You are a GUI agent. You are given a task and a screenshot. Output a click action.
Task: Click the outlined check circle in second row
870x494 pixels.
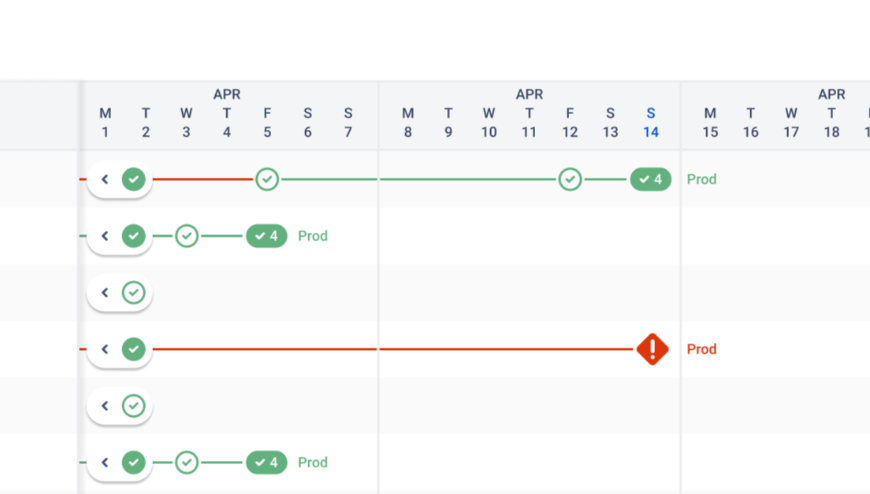pos(187,236)
